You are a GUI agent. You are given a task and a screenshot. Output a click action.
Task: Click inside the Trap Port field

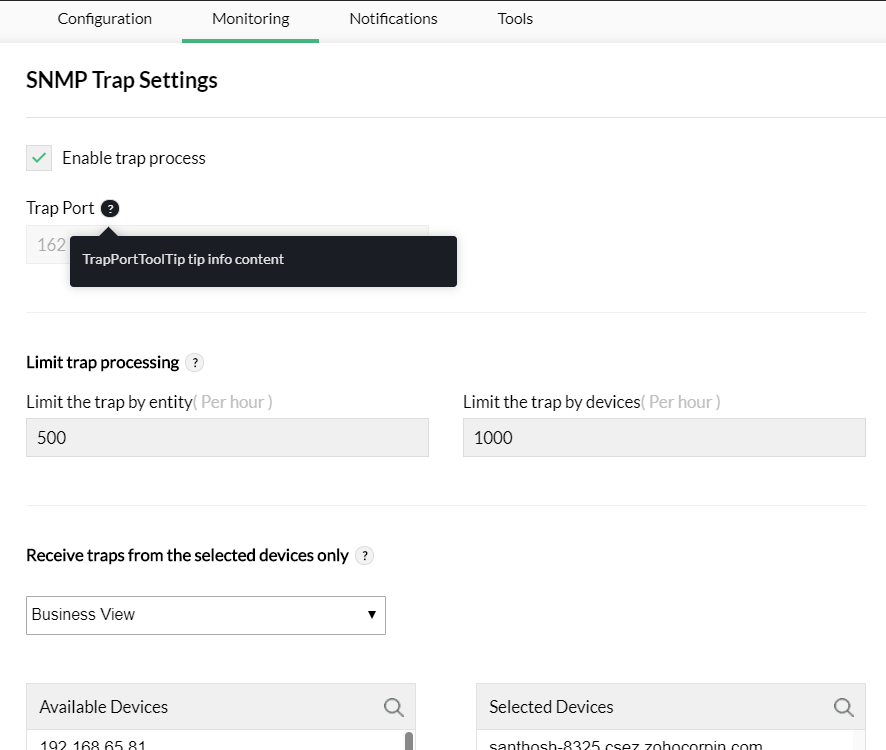[x=50, y=244]
